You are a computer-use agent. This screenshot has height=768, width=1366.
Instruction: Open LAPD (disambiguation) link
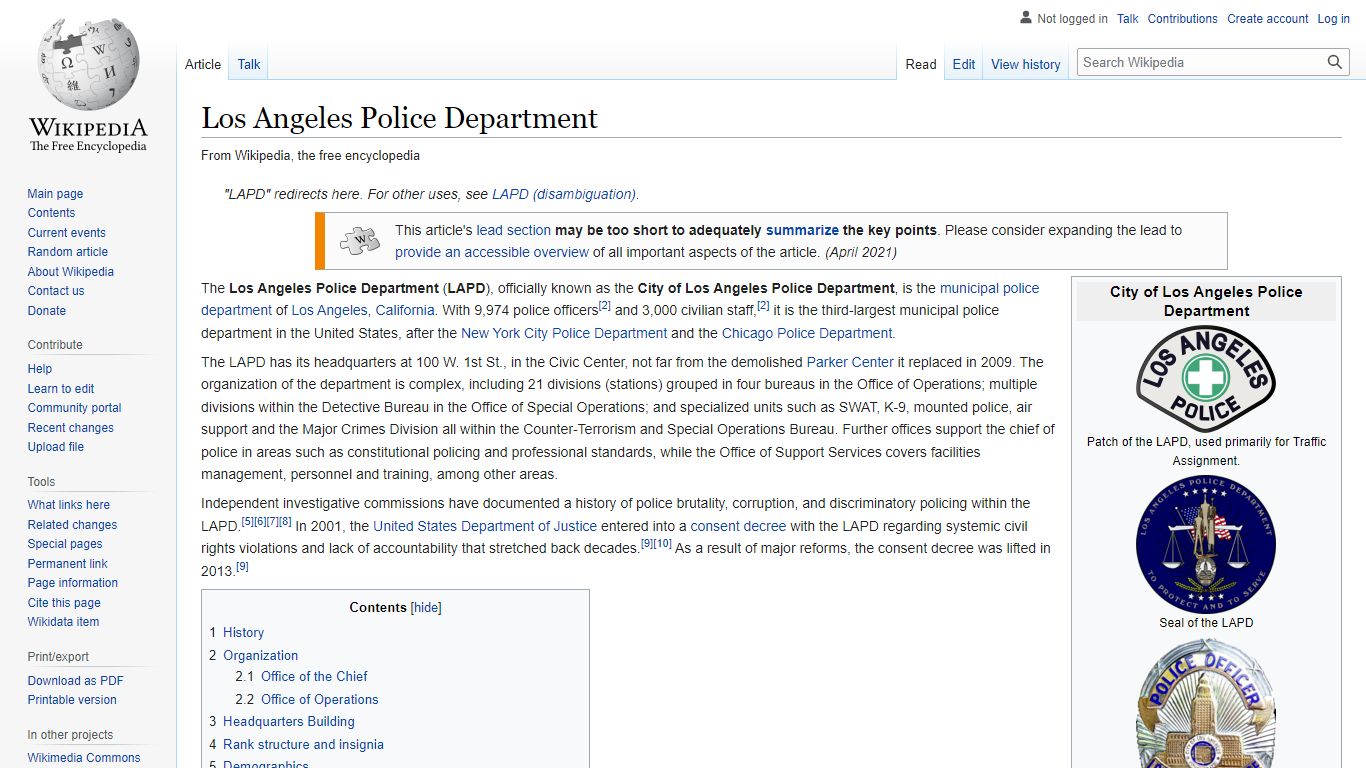(564, 194)
